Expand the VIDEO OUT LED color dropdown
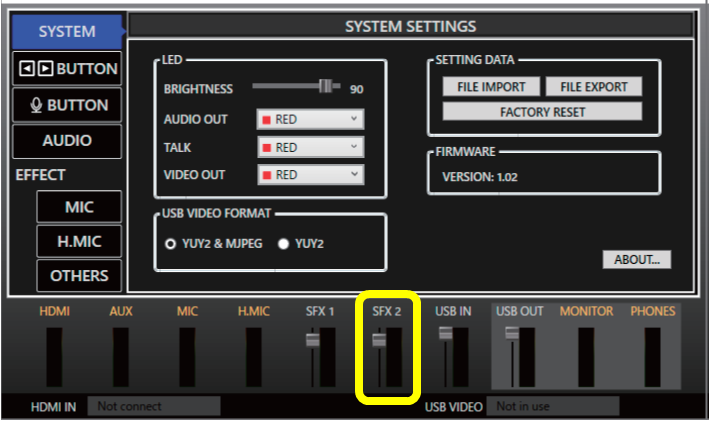Viewport: 711px width, 422px height. pyautogui.click(x=310, y=175)
